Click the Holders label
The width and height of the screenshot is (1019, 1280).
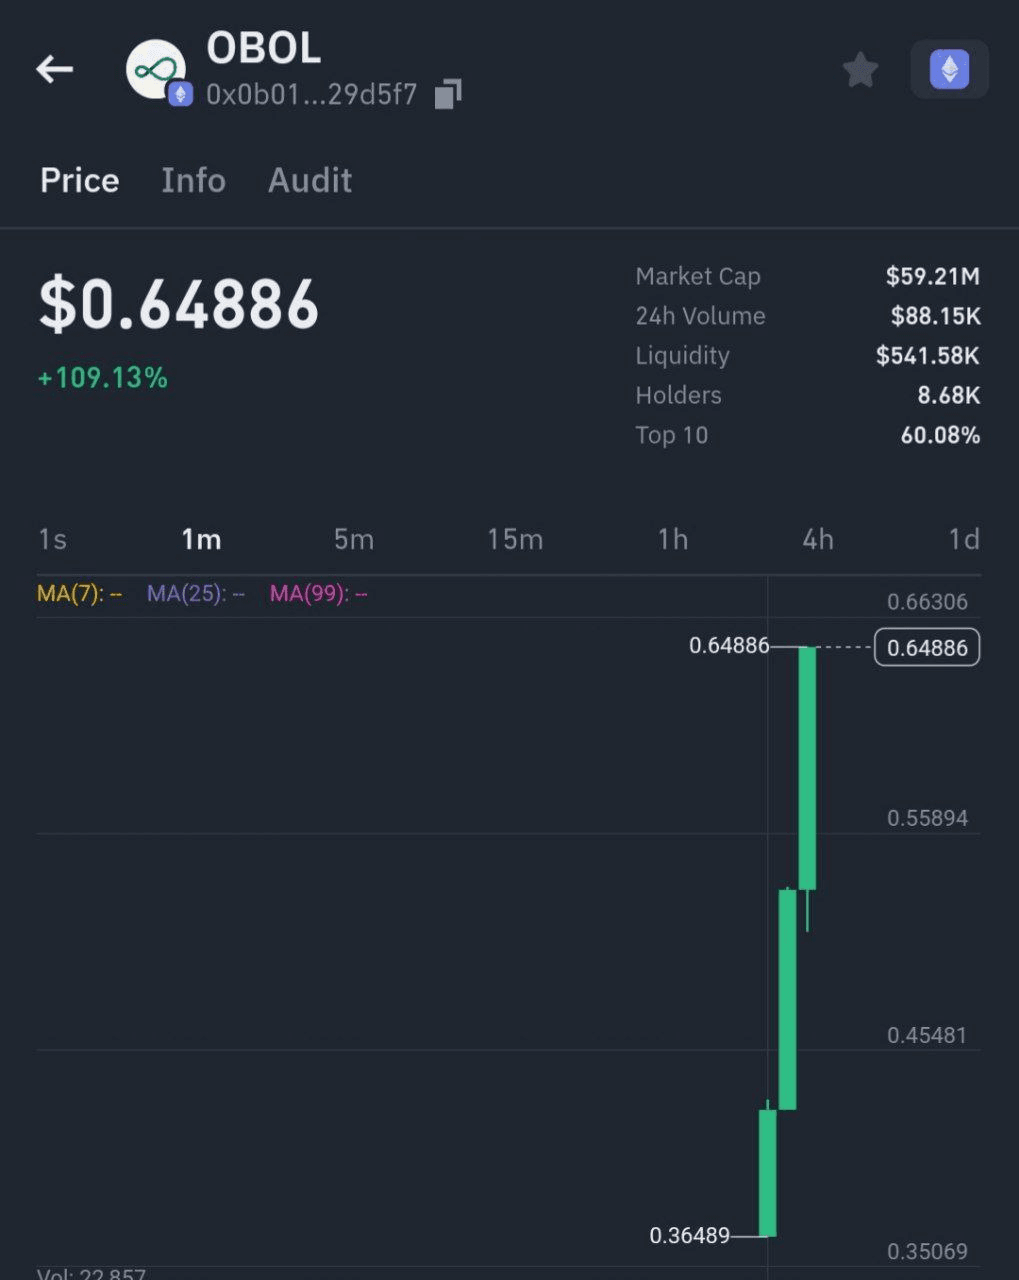[679, 395]
